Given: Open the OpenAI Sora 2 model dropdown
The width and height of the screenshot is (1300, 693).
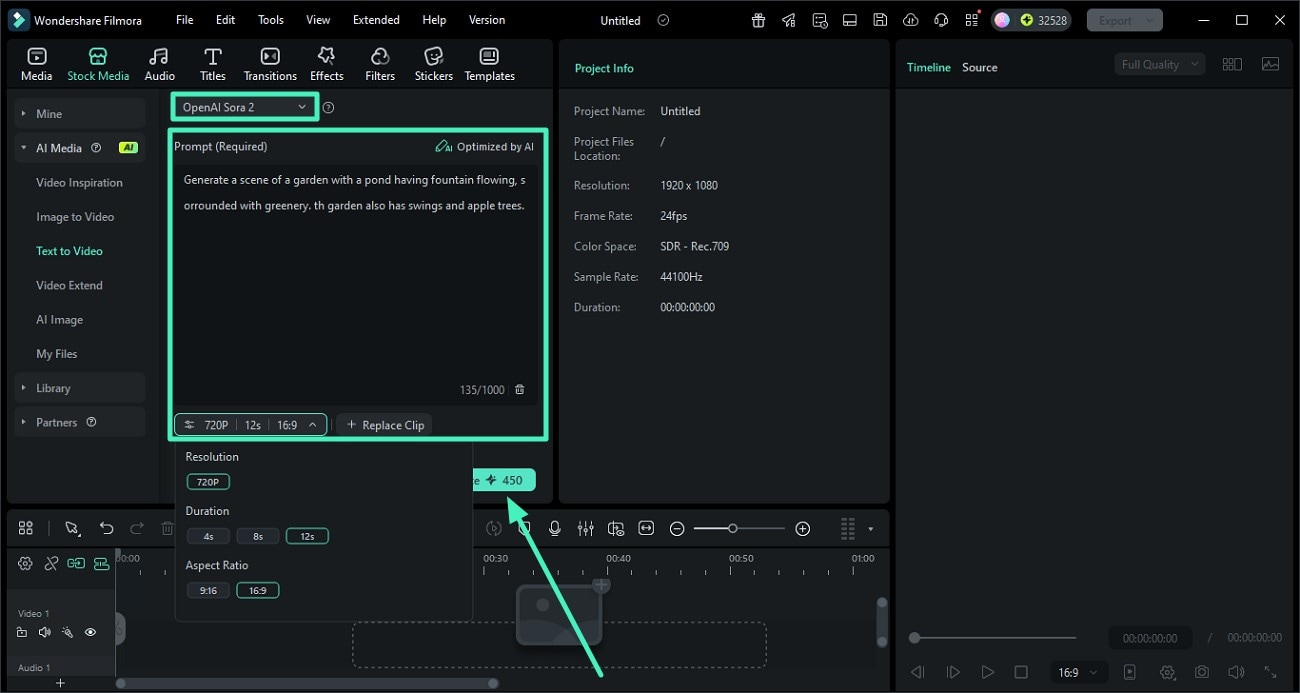Looking at the screenshot, I should tap(245, 107).
